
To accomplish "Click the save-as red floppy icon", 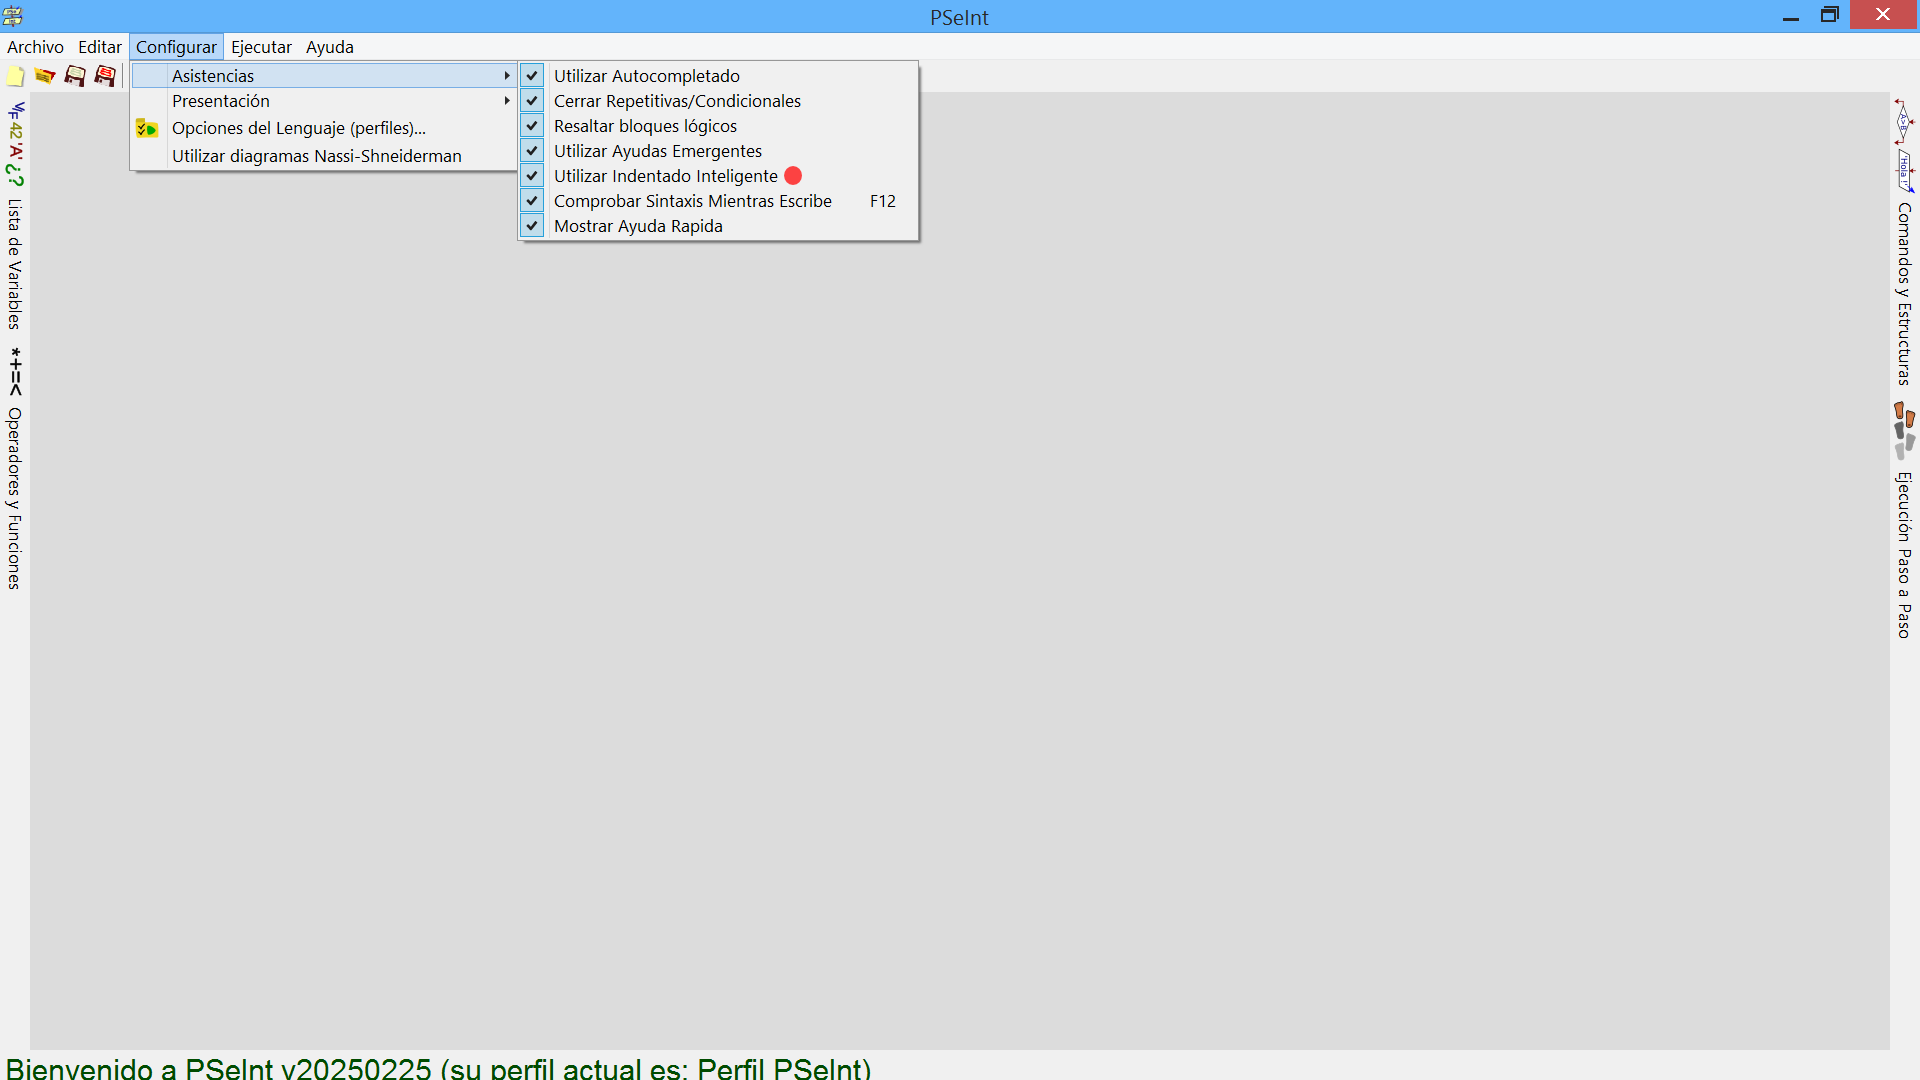I will (105, 76).
